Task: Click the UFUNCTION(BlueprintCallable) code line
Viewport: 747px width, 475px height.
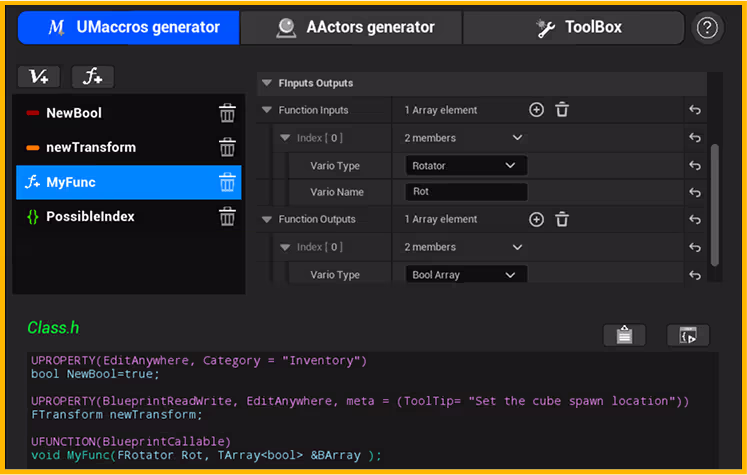Action: click(x=131, y=441)
